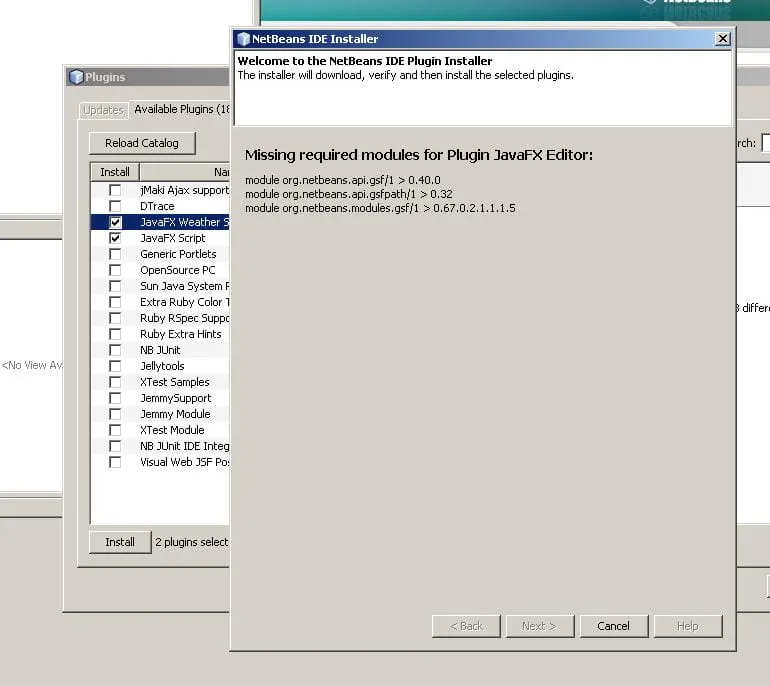Screen dimensions: 770x686
Task: Check the Jemmy Module checkbox
Action: pos(115,414)
